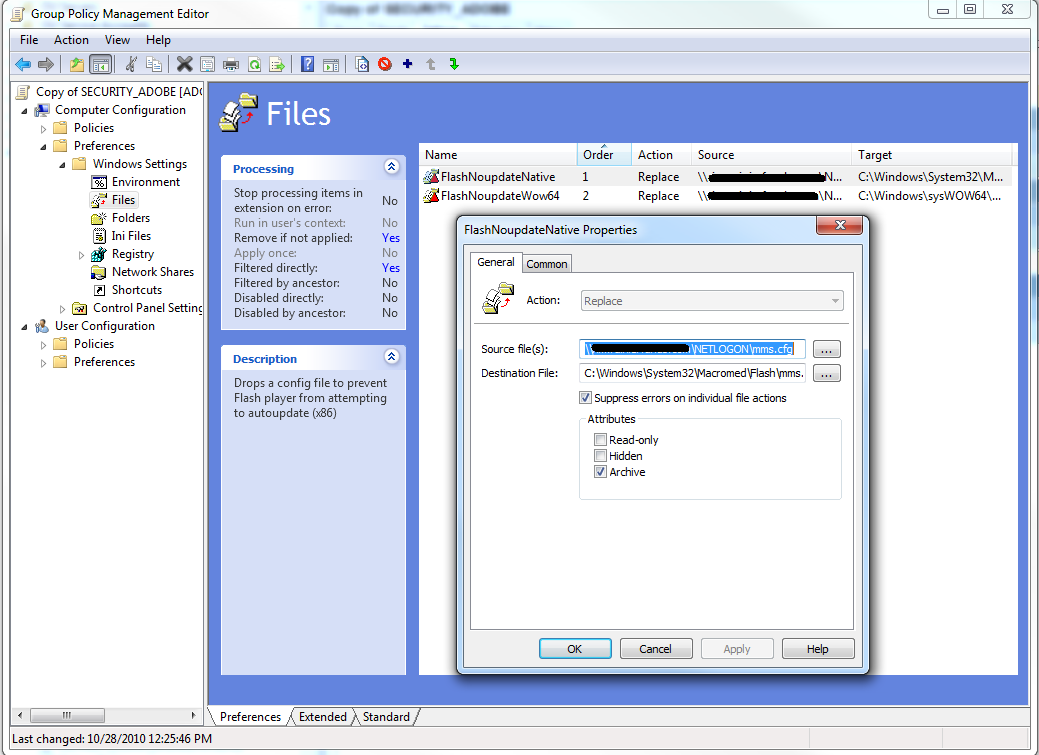The width and height of the screenshot is (1039, 755).
Task: Click the Display XML toolbar icon
Action: (362, 64)
